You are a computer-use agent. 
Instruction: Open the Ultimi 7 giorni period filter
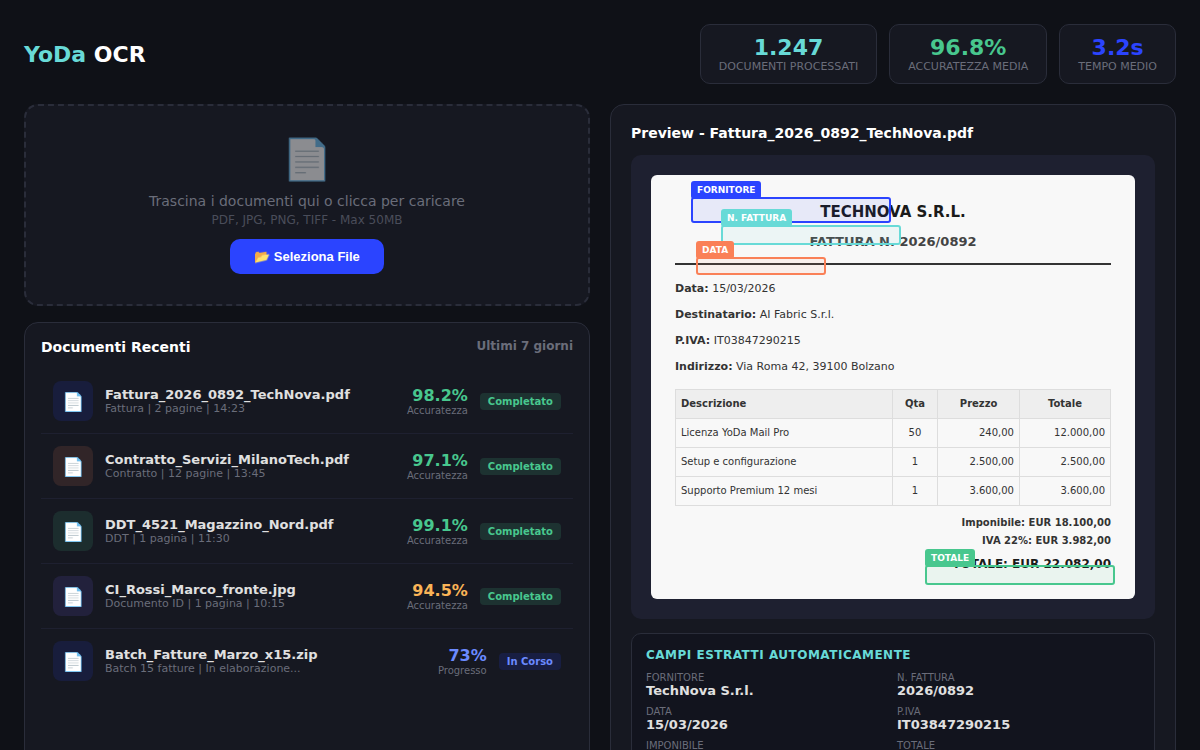[524, 346]
